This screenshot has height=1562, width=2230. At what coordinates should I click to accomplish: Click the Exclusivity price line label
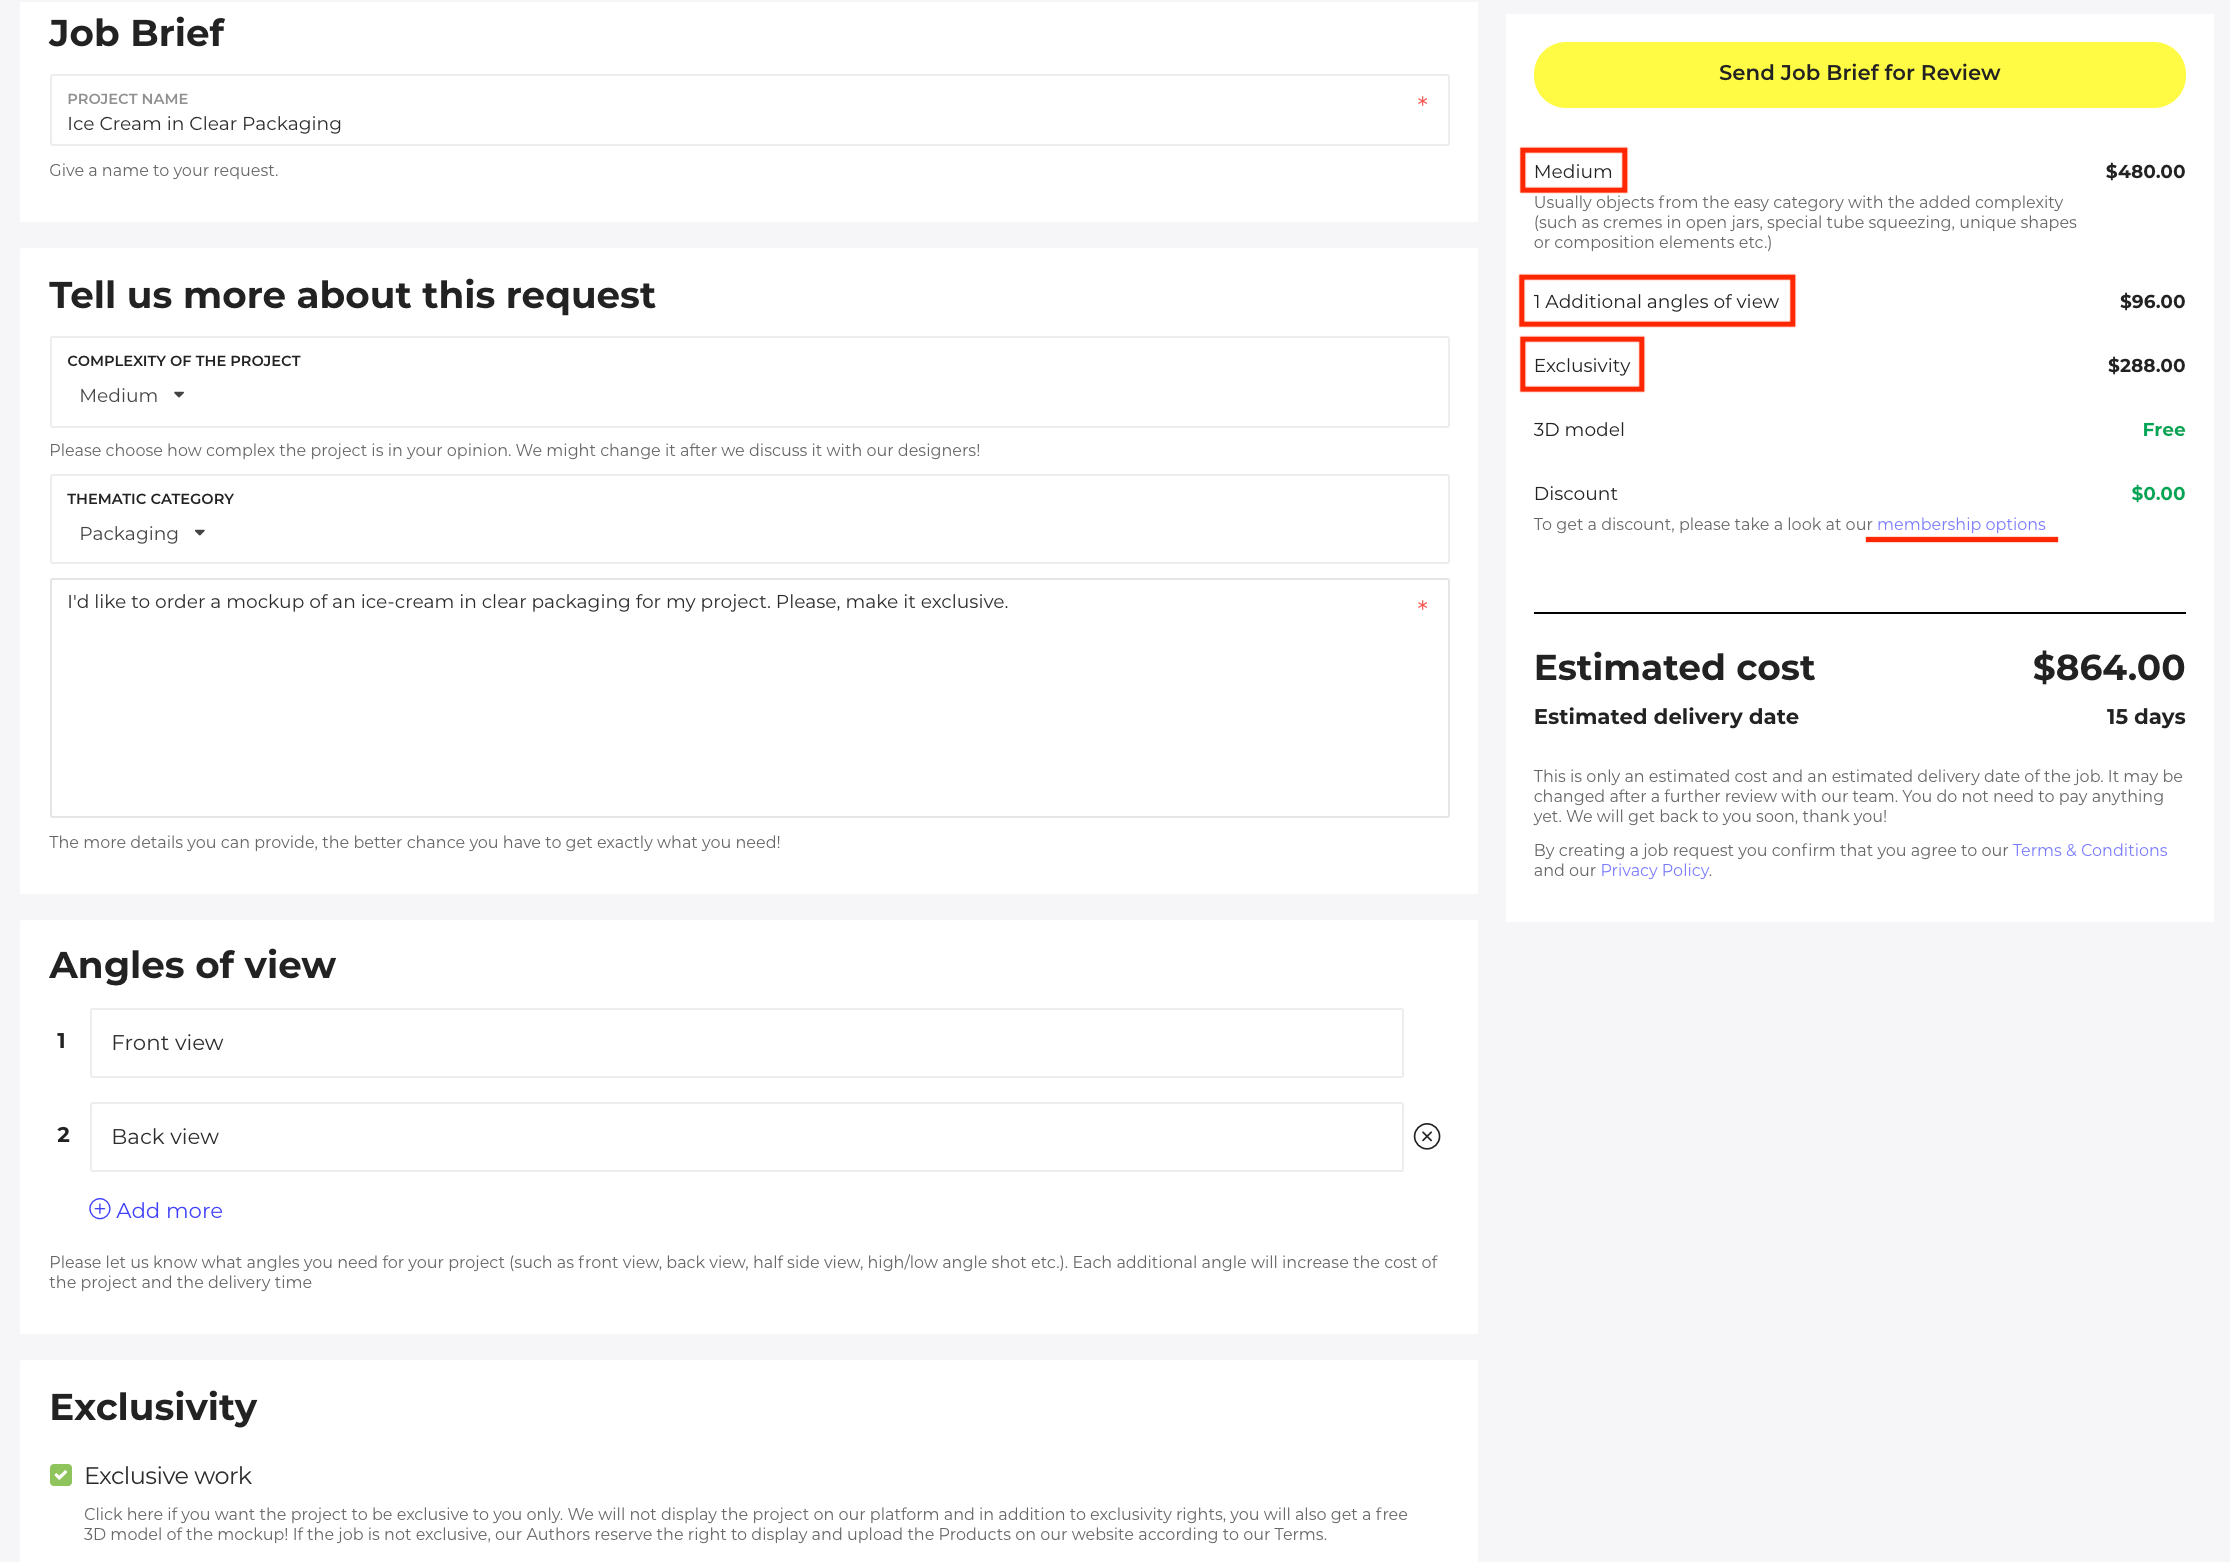1582,365
